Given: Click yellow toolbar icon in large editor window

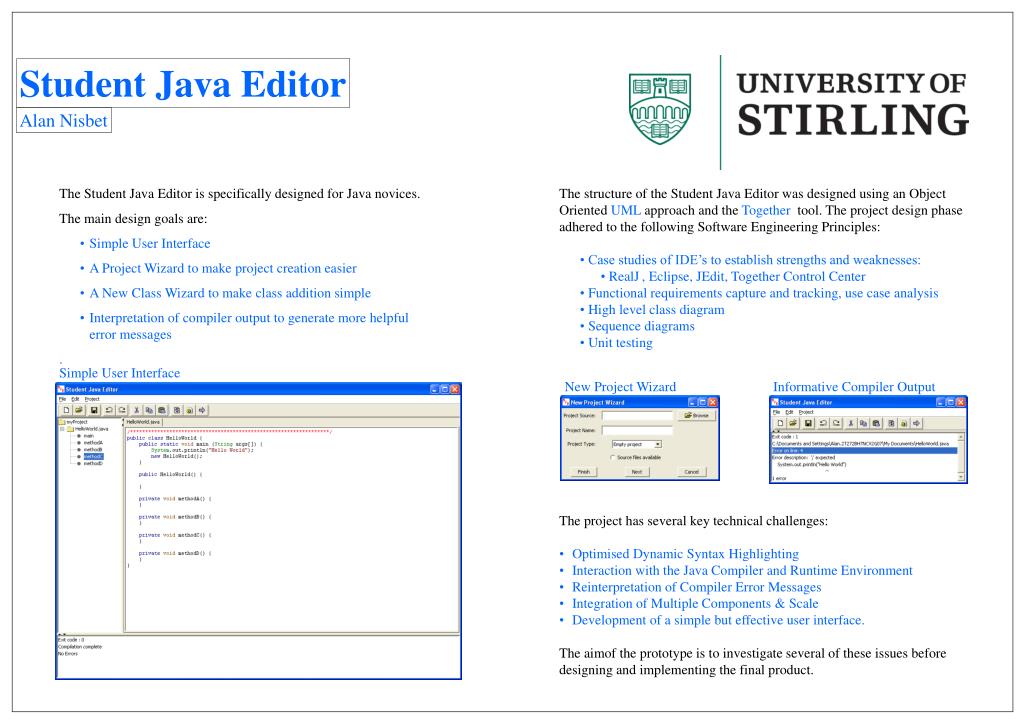Looking at the screenshot, I should coord(189,410).
